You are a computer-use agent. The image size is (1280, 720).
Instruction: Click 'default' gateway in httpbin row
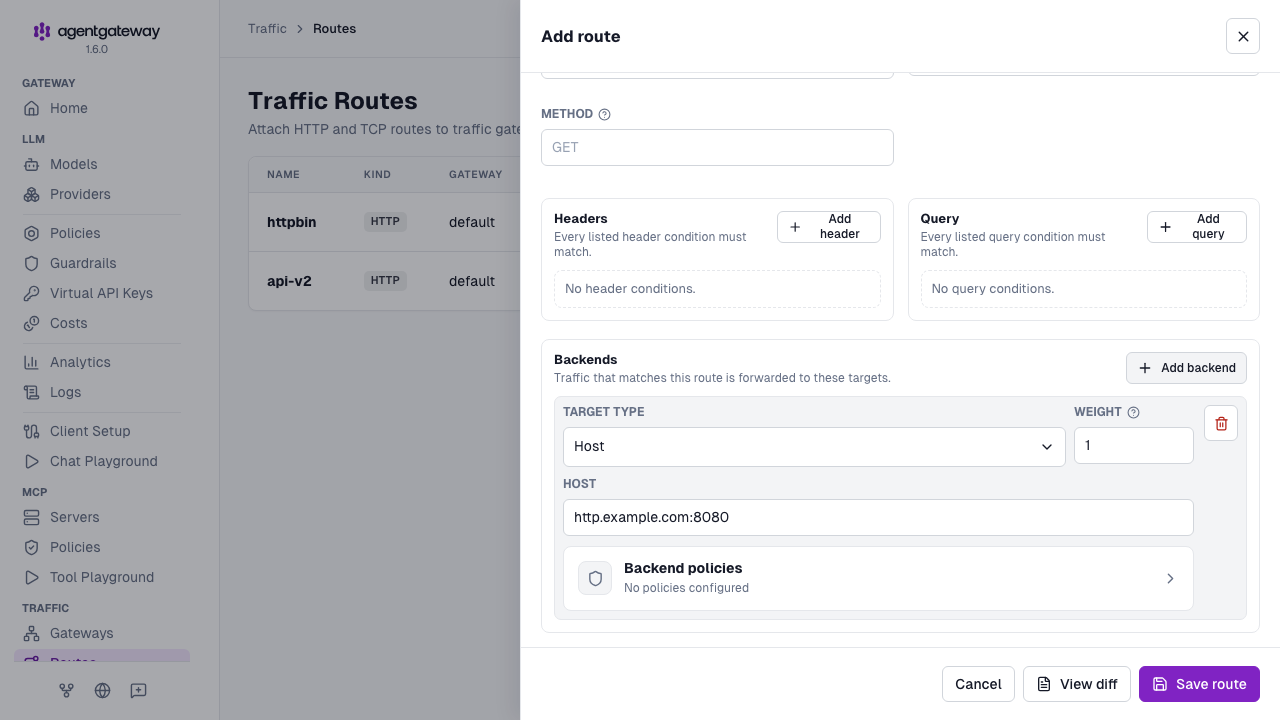472,222
